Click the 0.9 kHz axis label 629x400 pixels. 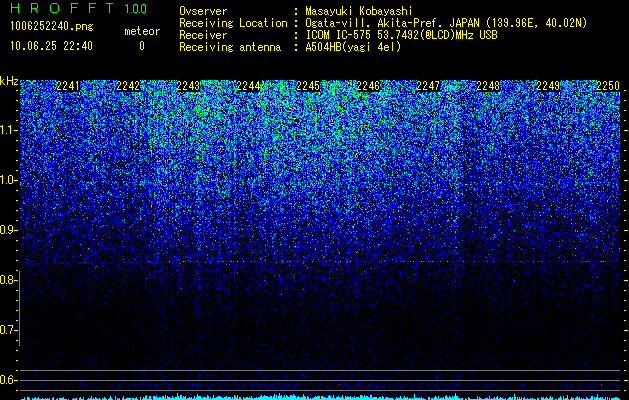coord(8,230)
